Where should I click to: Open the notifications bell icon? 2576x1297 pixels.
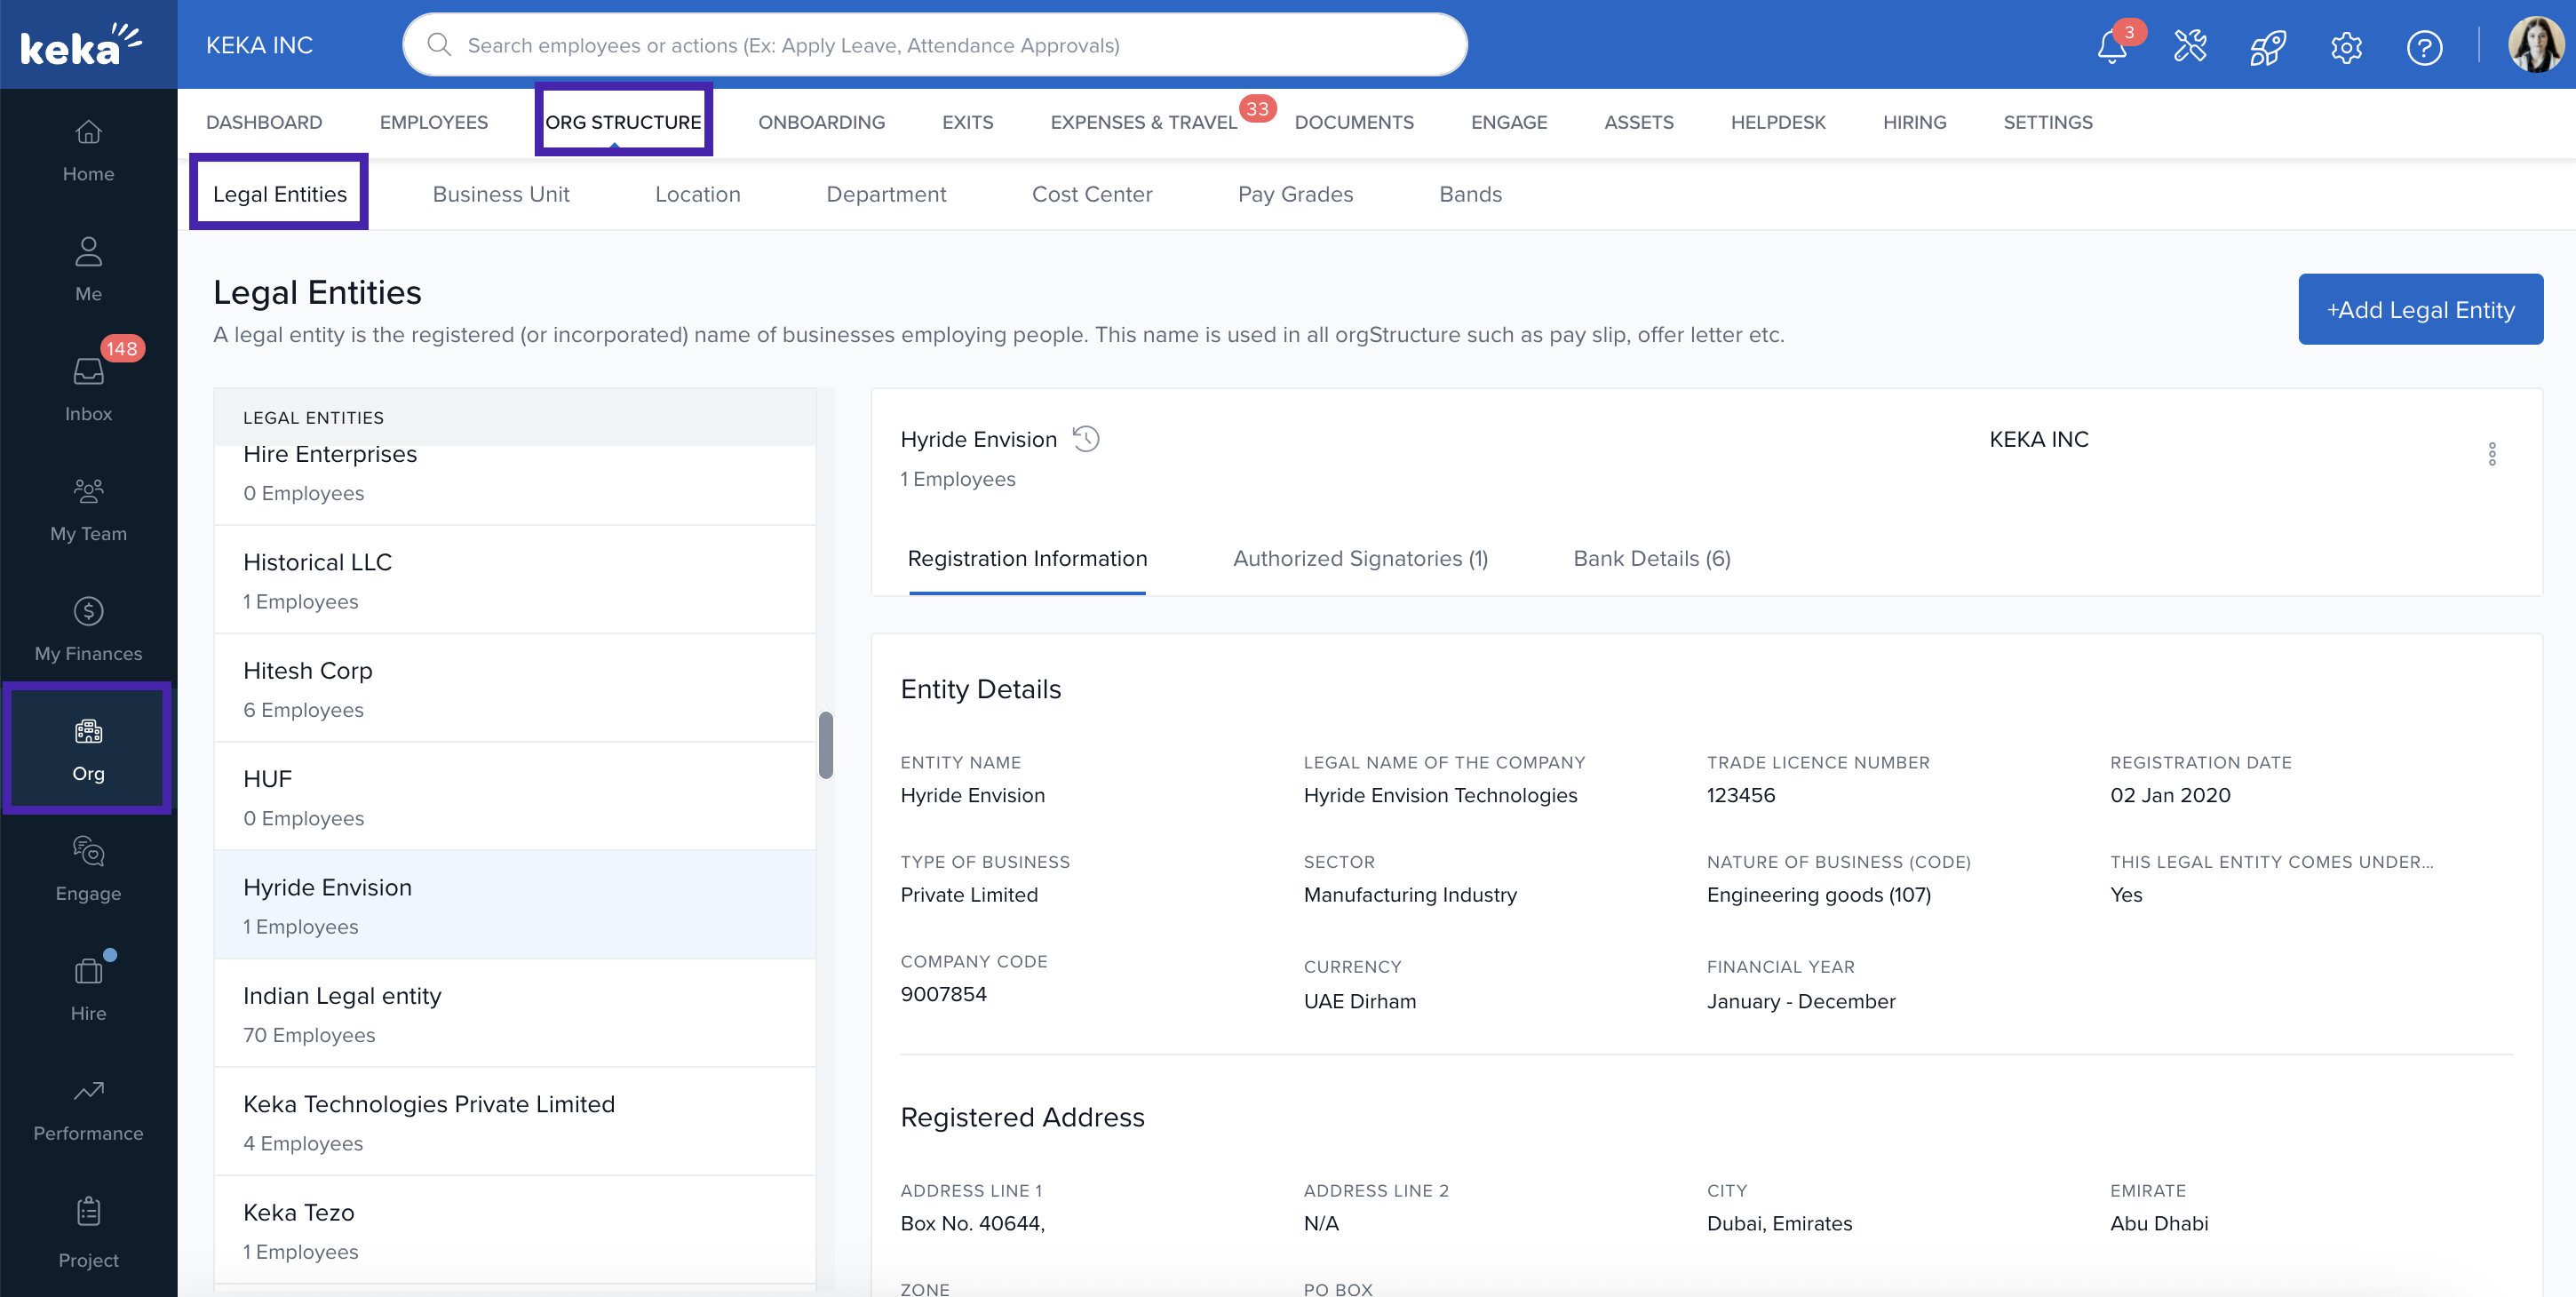tap(2111, 47)
